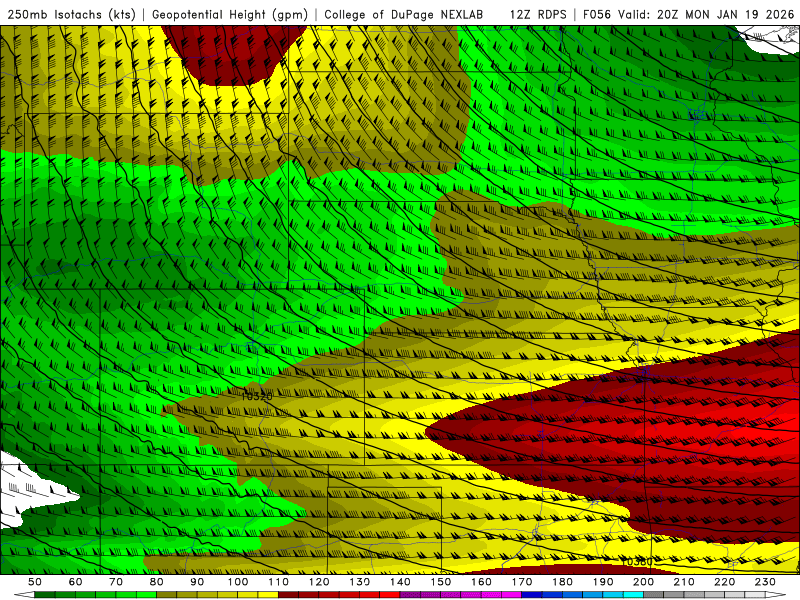The height and width of the screenshot is (600, 800).
Task: Click the '120' value on the color scale
Action: pos(319,582)
